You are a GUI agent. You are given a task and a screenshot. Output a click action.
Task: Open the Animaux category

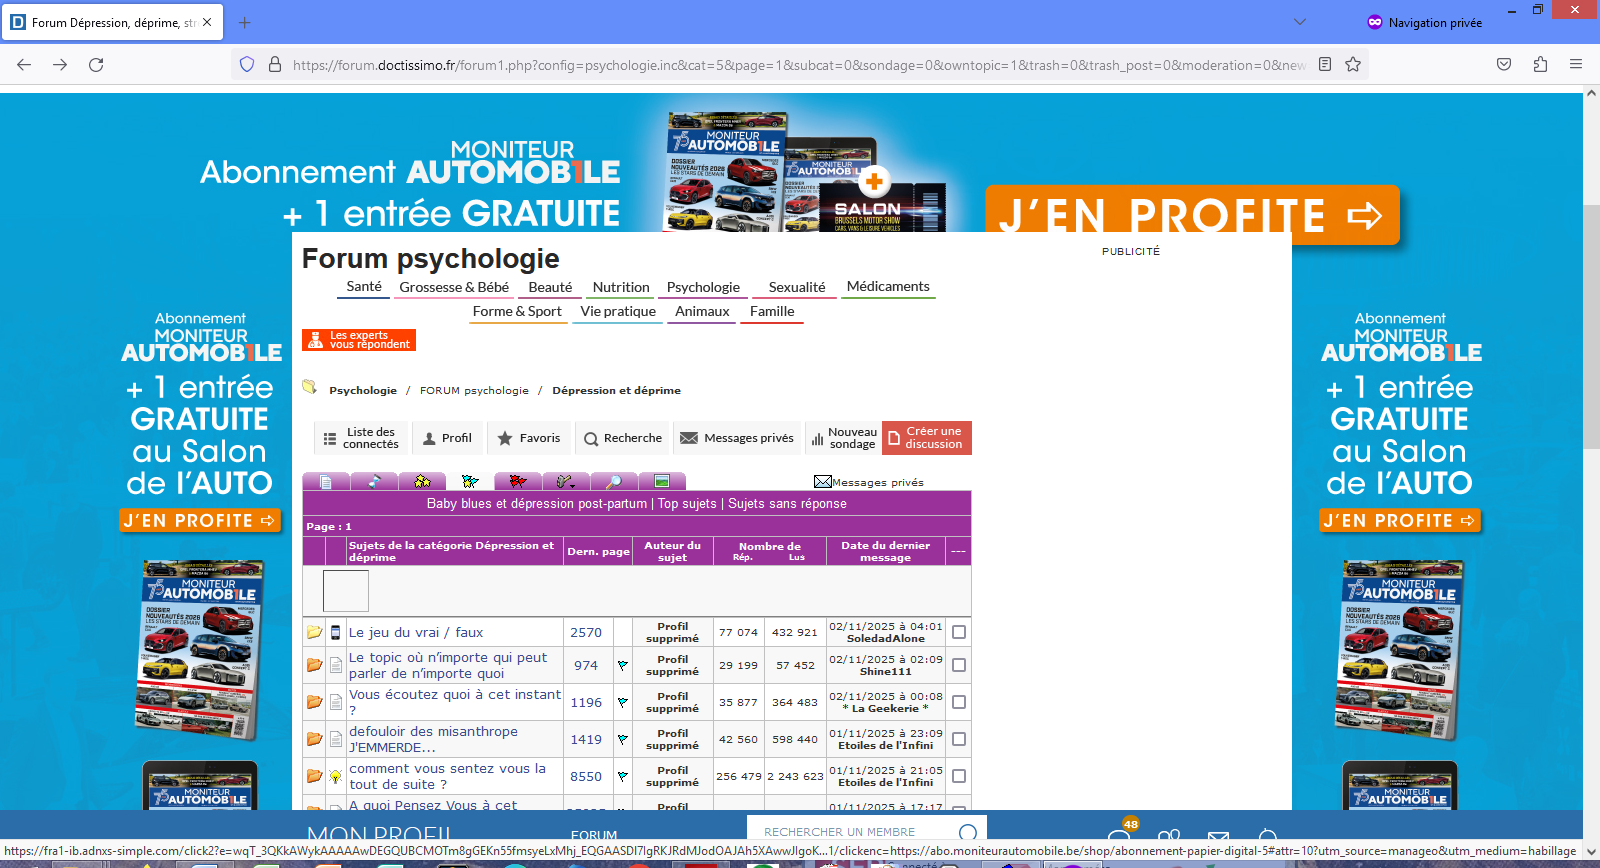(702, 311)
